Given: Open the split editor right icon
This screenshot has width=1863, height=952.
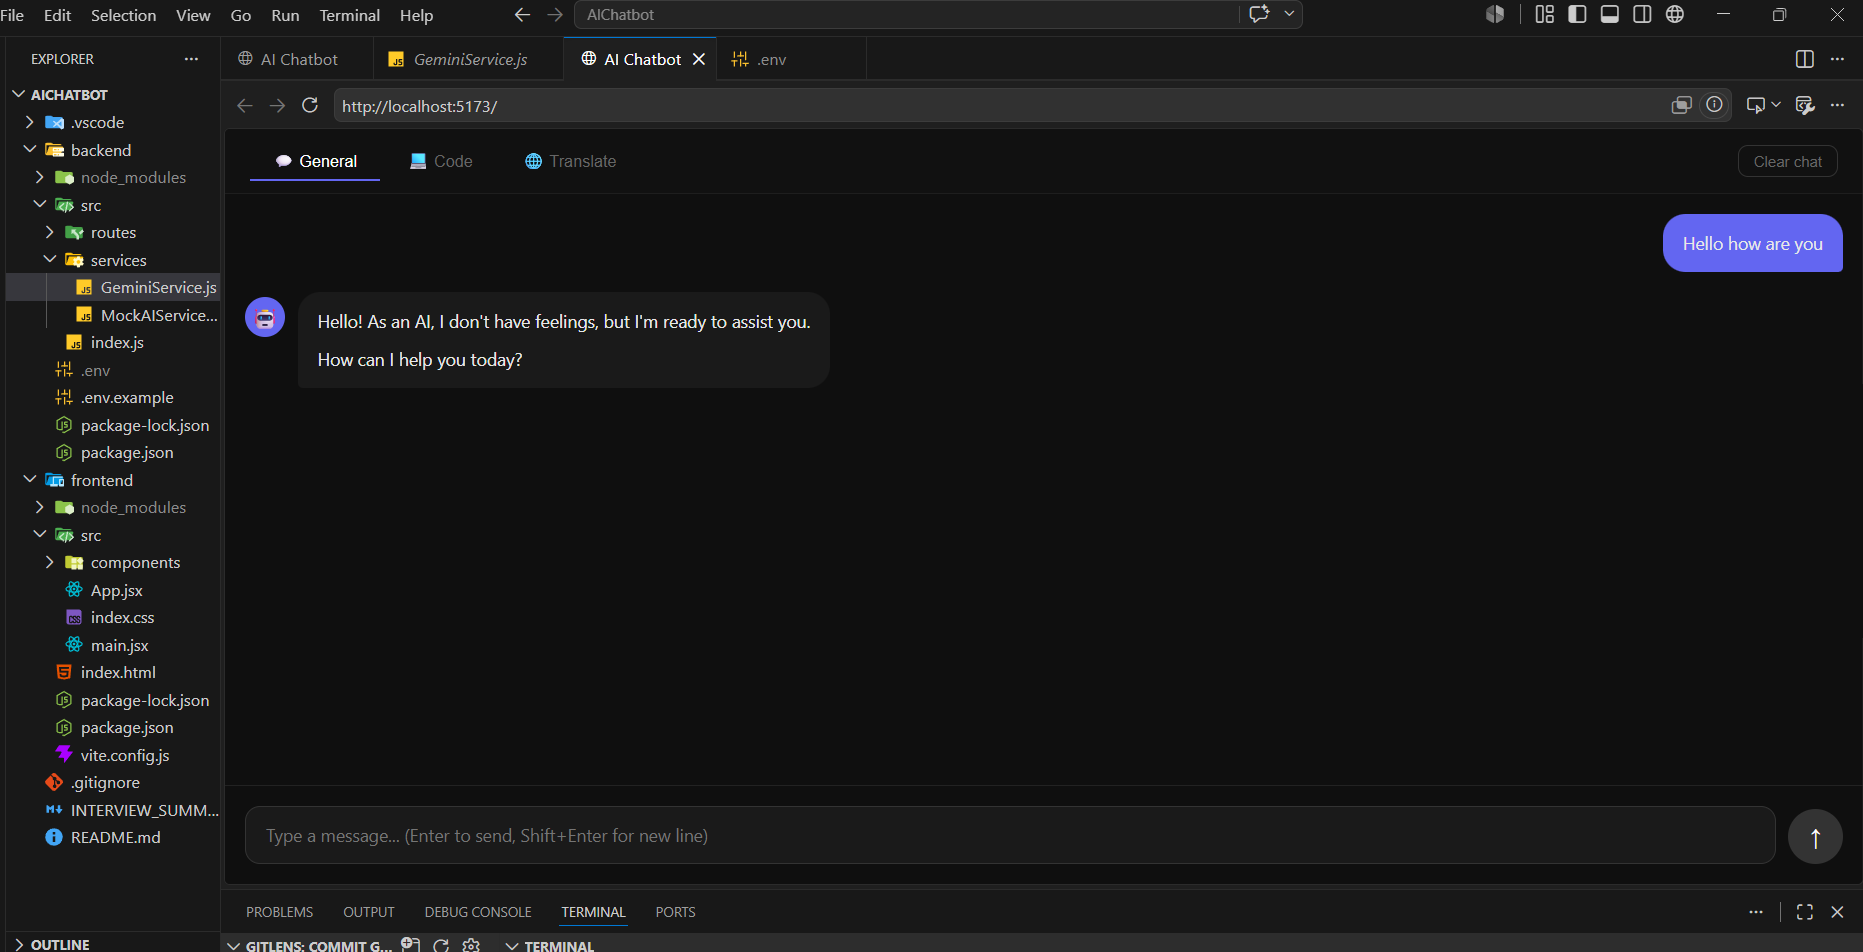Looking at the screenshot, I should click(1805, 59).
